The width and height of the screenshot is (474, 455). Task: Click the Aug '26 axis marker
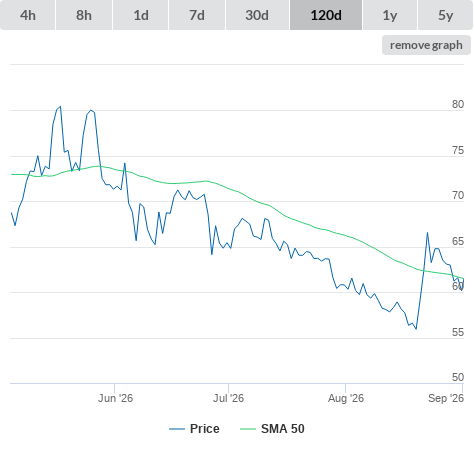tap(346, 398)
